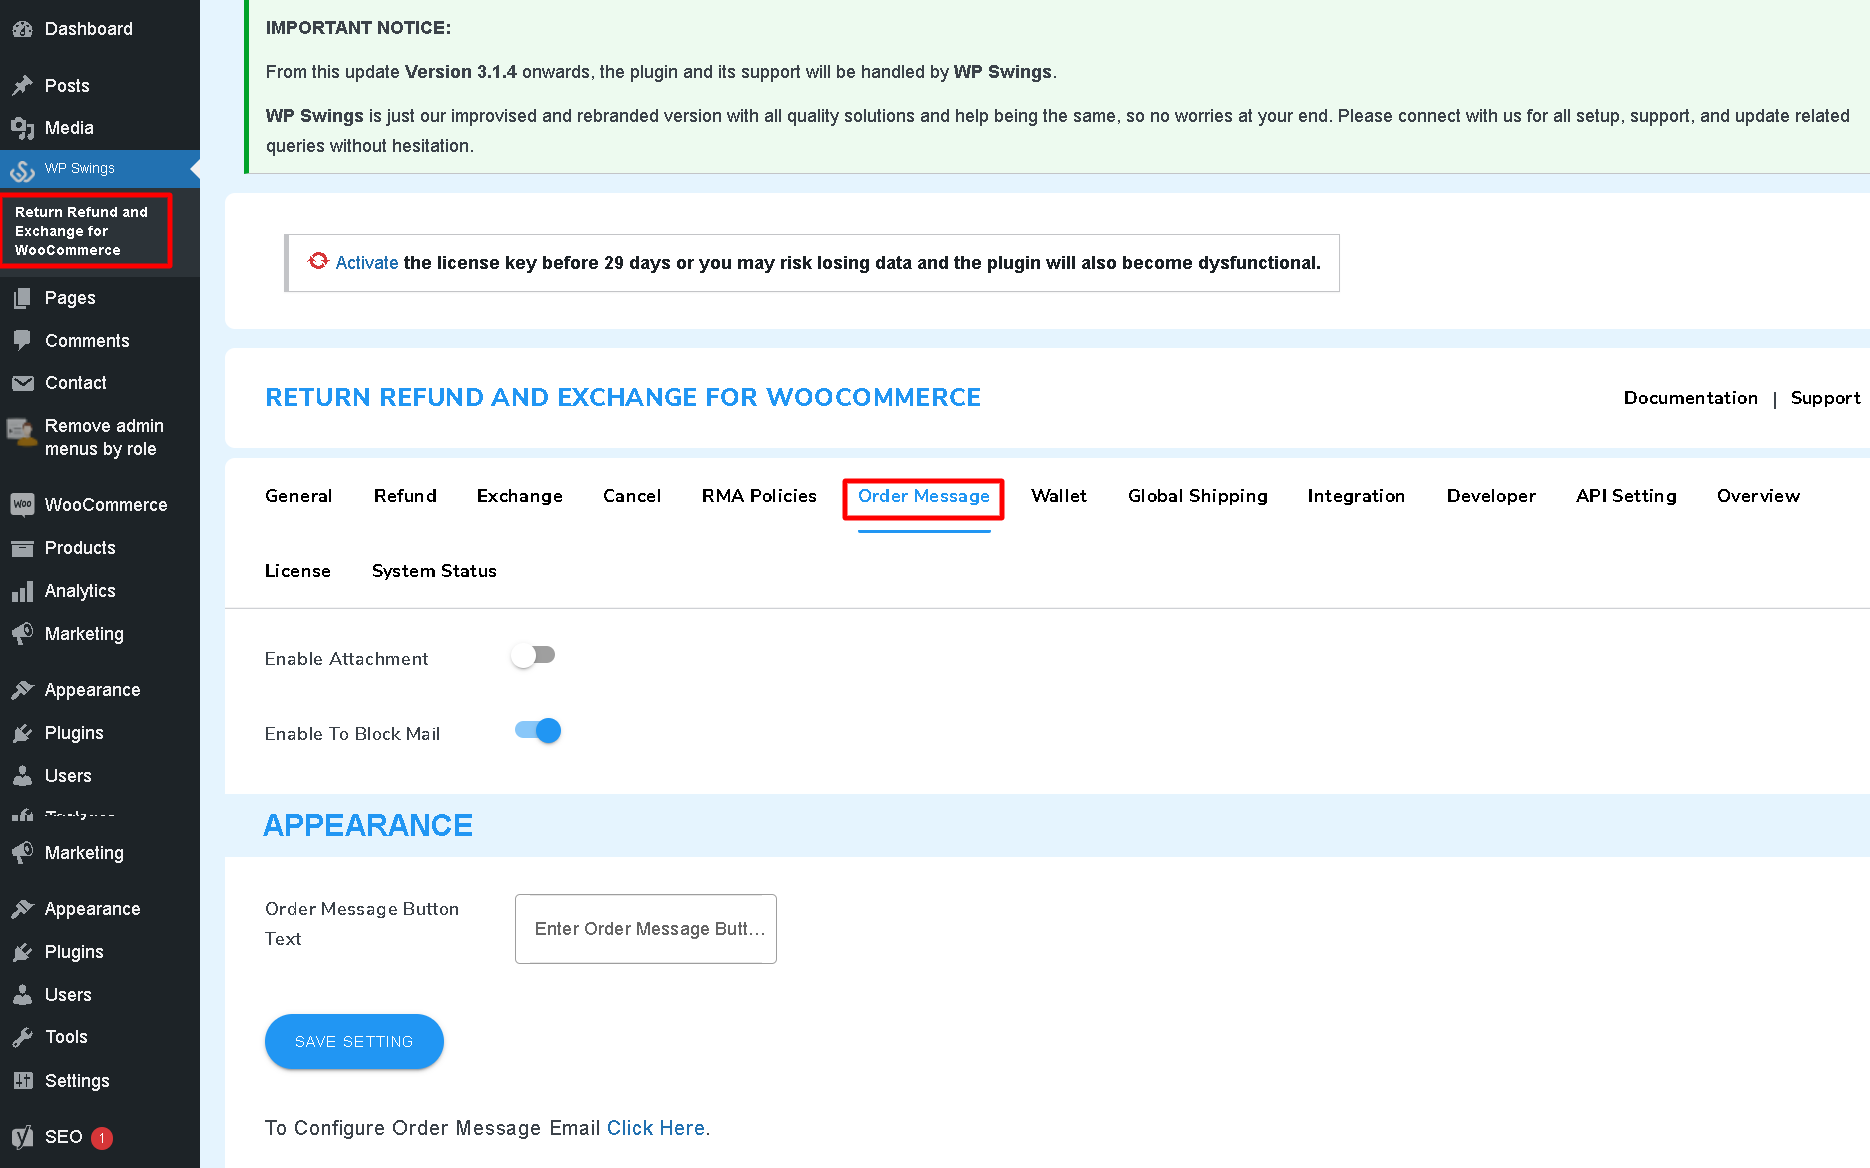1870x1168 pixels.
Task: Click the first Marketing megaphone icon
Action: coord(22,634)
